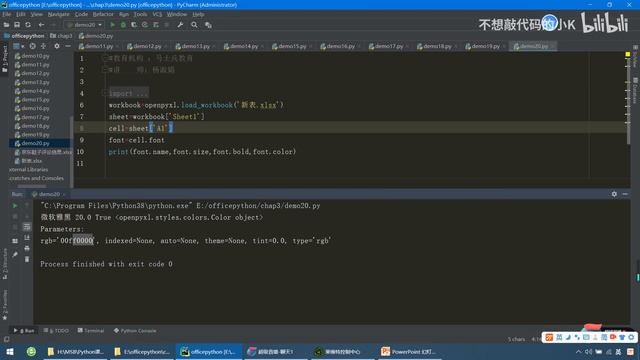Click the Back navigation arrow
640x360 pixels.
point(41,25)
